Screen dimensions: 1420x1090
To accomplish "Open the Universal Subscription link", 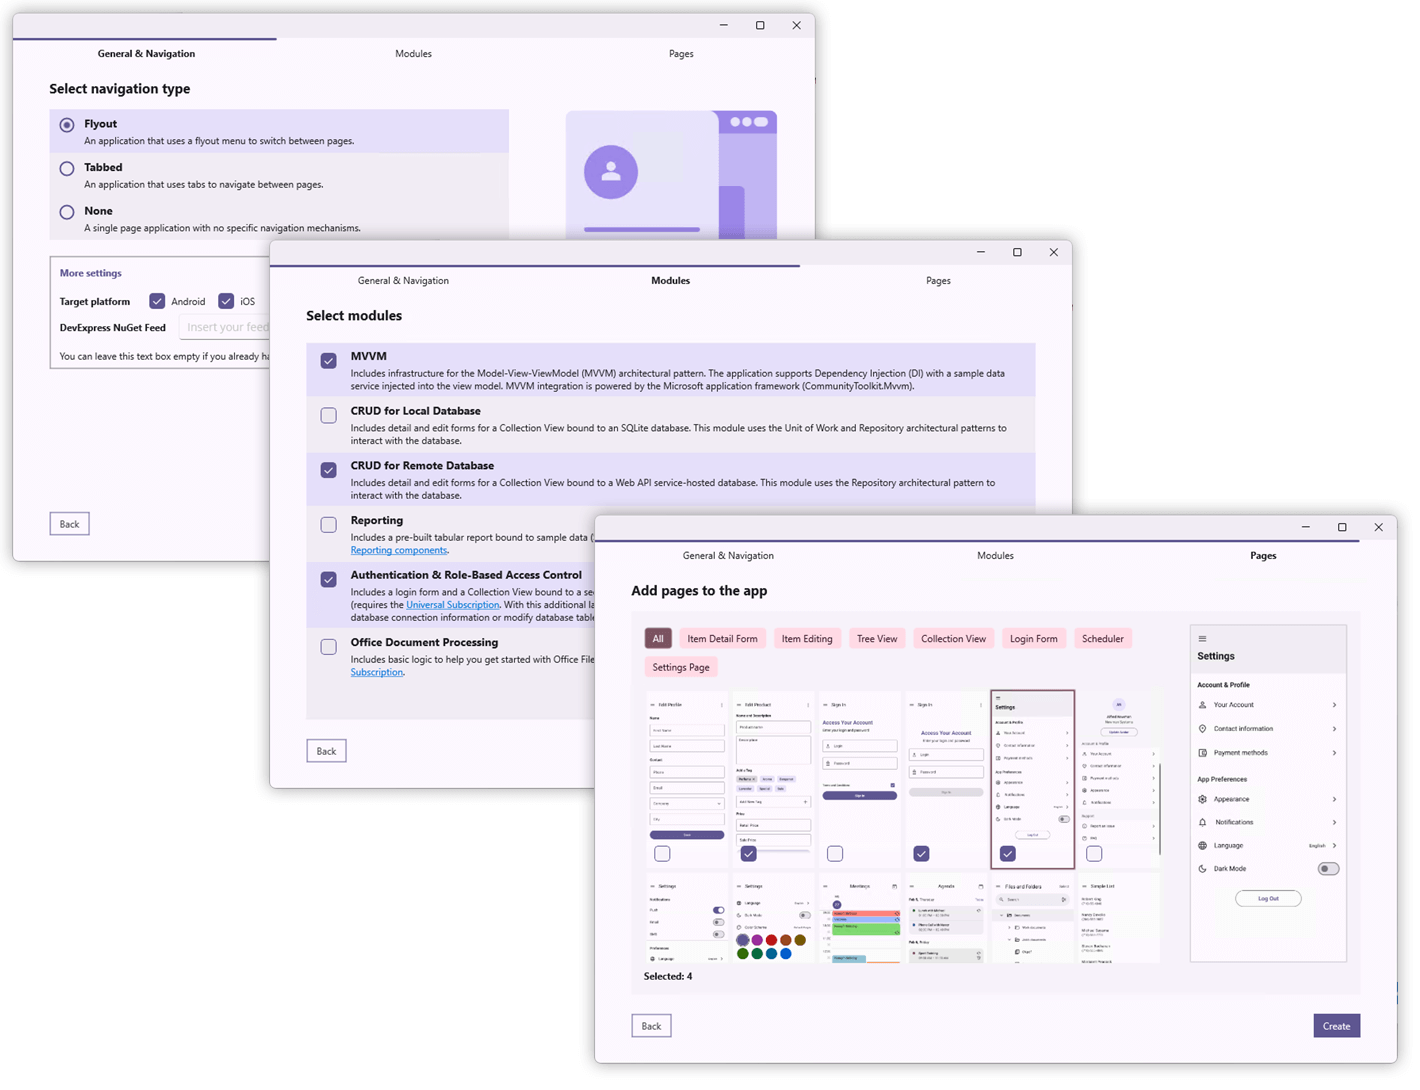I will (453, 605).
